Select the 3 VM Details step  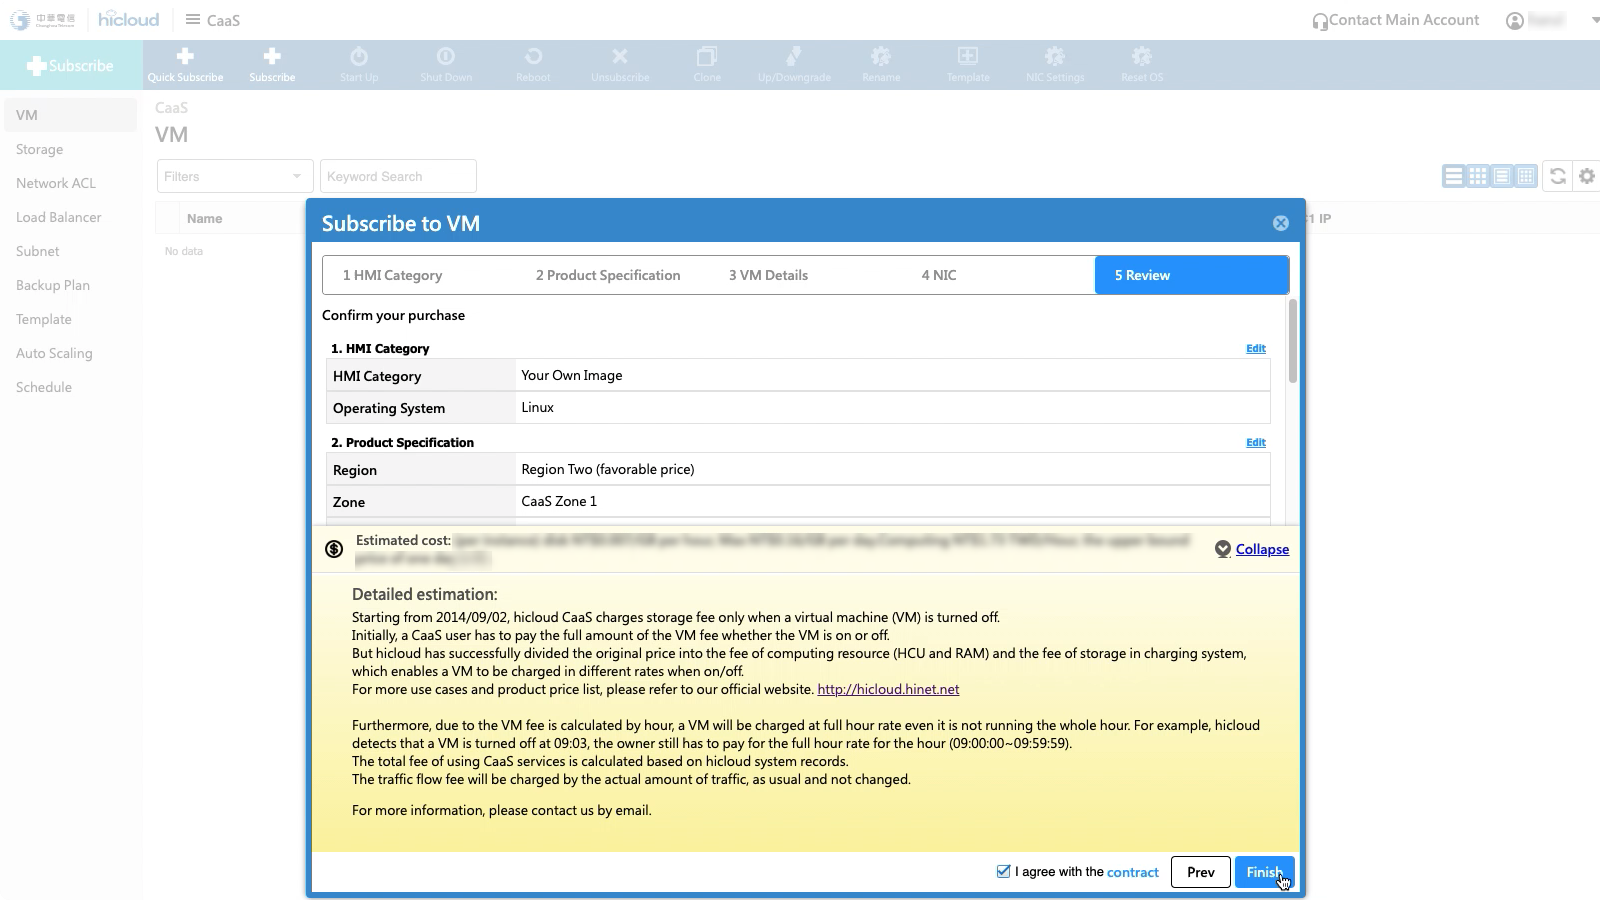click(768, 275)
